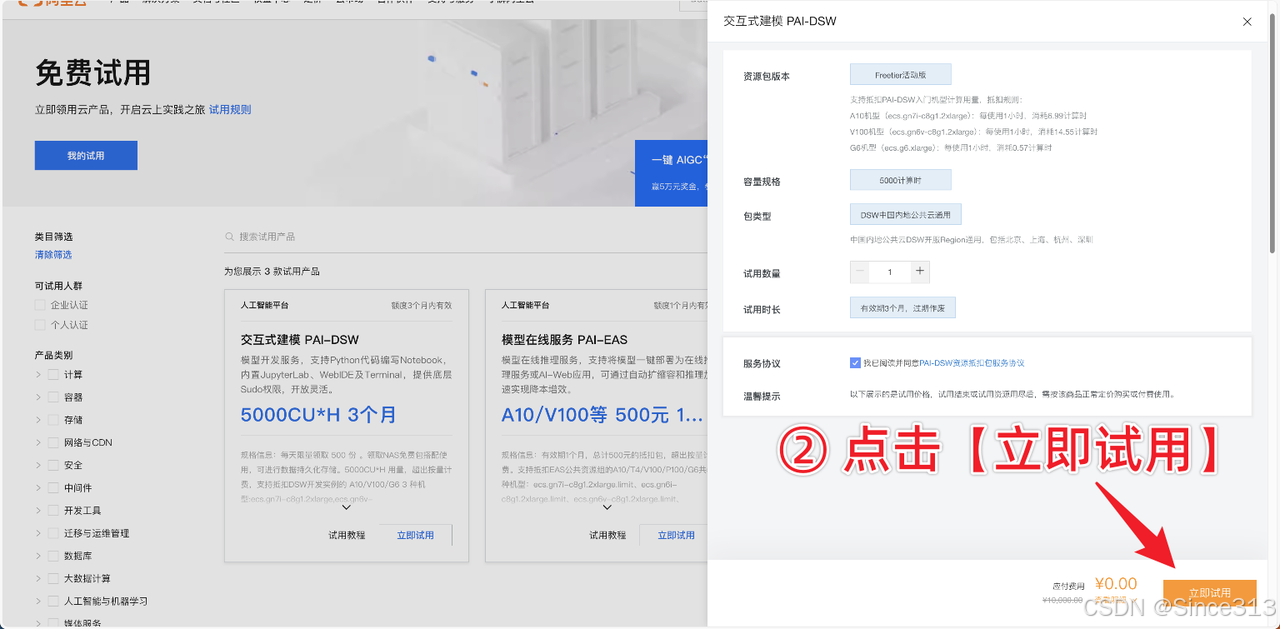Uncheck the service agreement checkbox
The width and height of the screenshot is (1280, 629).
(x=855, y=363)
